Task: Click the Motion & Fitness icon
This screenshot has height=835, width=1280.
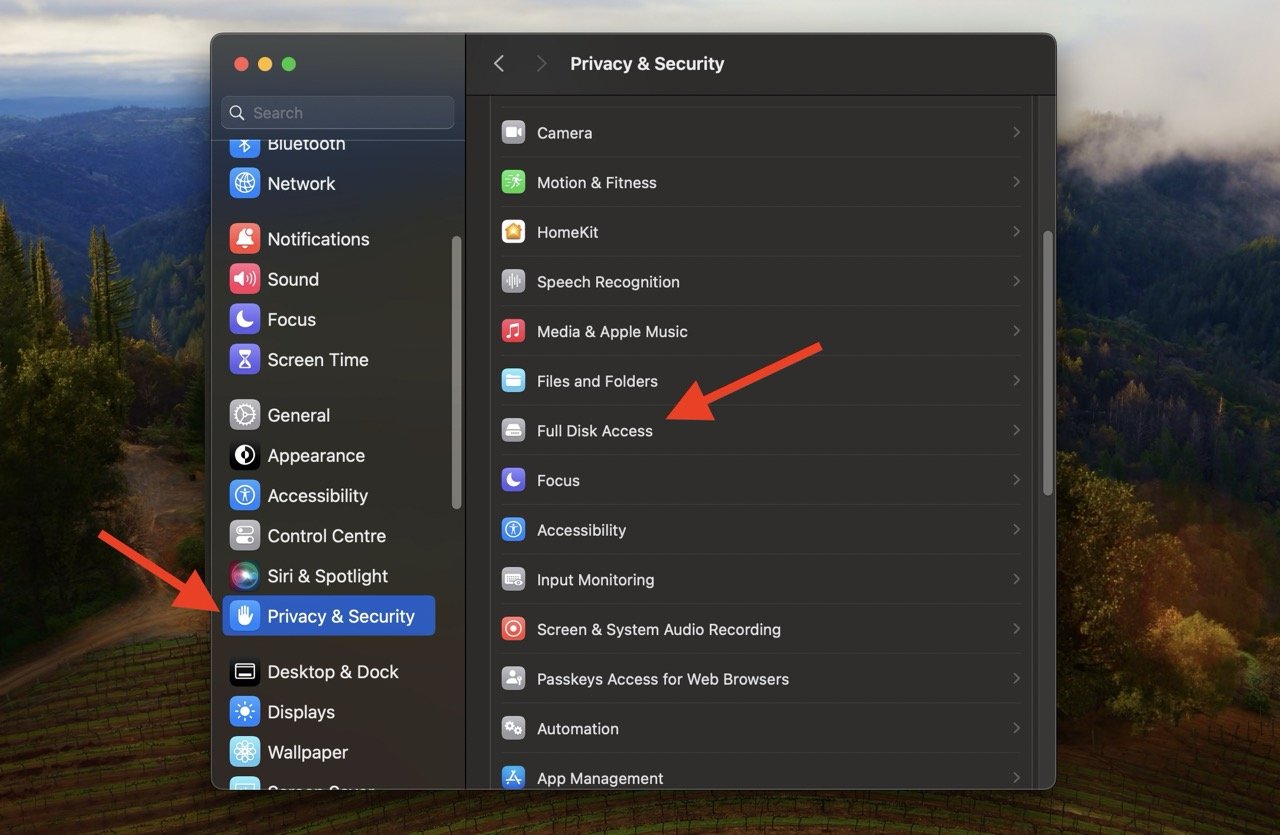Action: (513, 182)
